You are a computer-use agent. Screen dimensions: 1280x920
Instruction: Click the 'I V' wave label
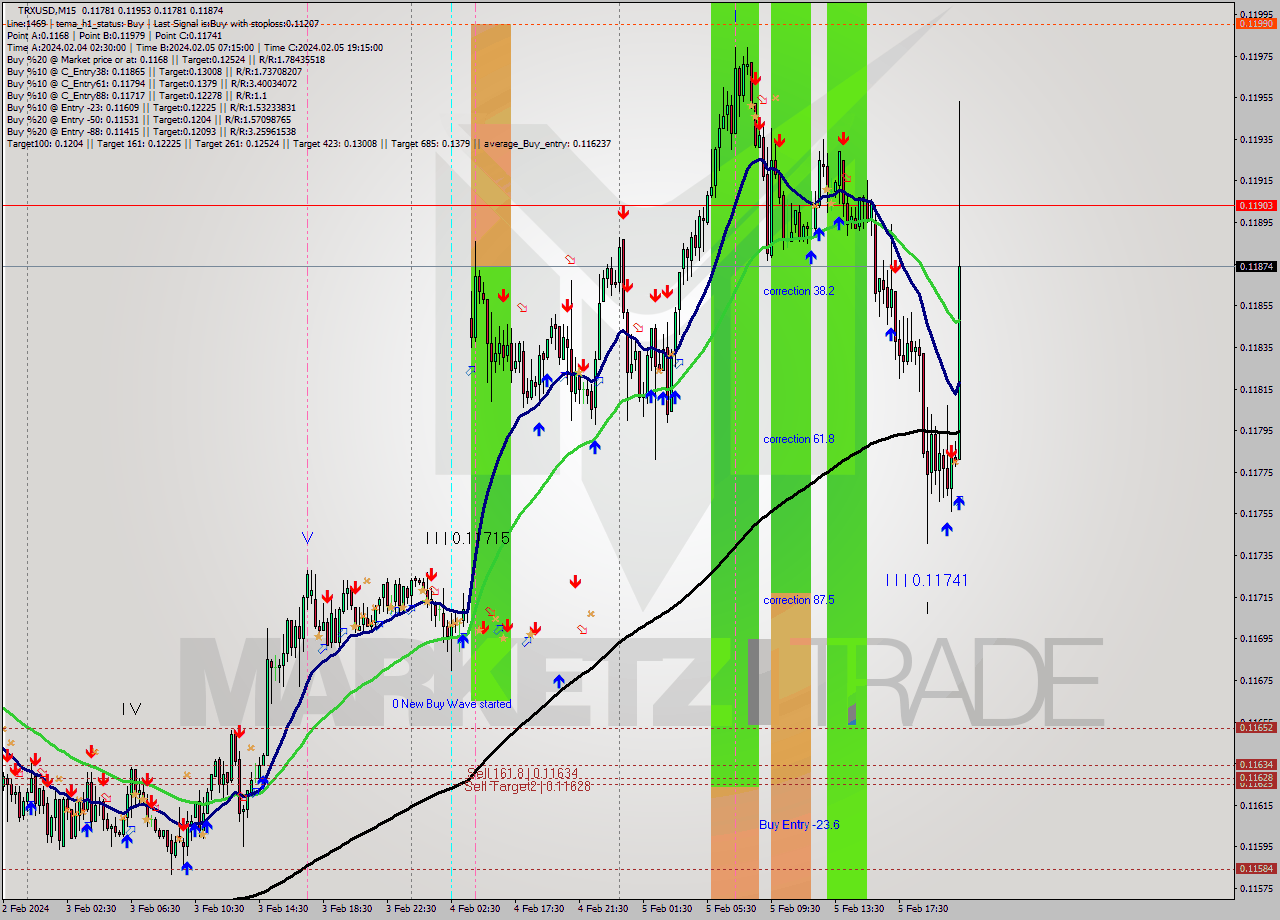tap(131, 709)
